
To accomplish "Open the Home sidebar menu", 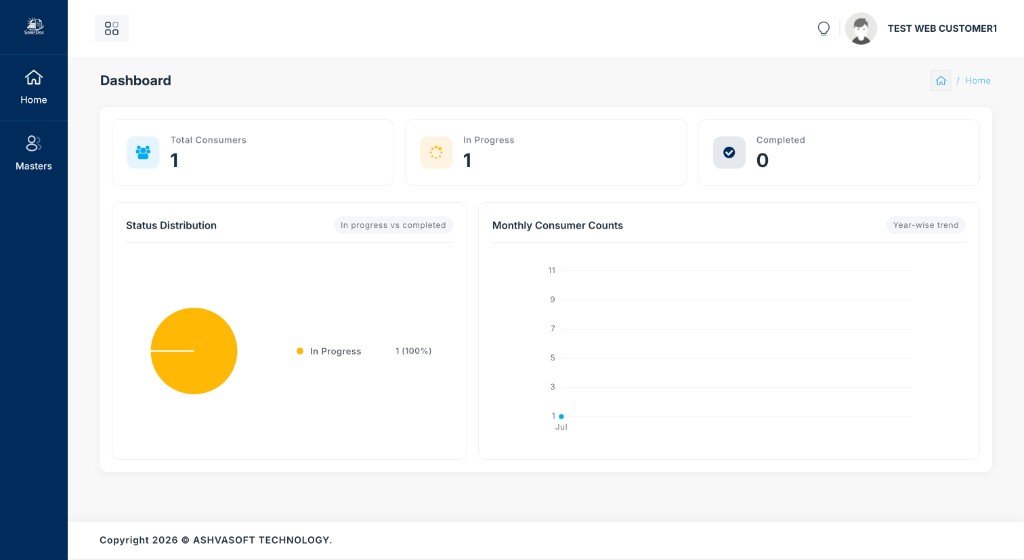I will point(33,87).
